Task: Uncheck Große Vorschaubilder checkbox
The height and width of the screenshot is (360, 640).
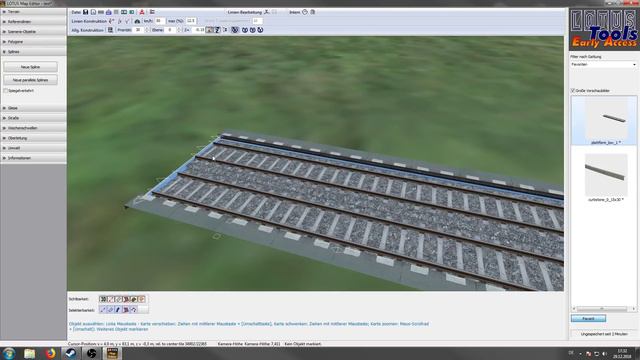Action: pyautogui.click(x=573, y=90)
